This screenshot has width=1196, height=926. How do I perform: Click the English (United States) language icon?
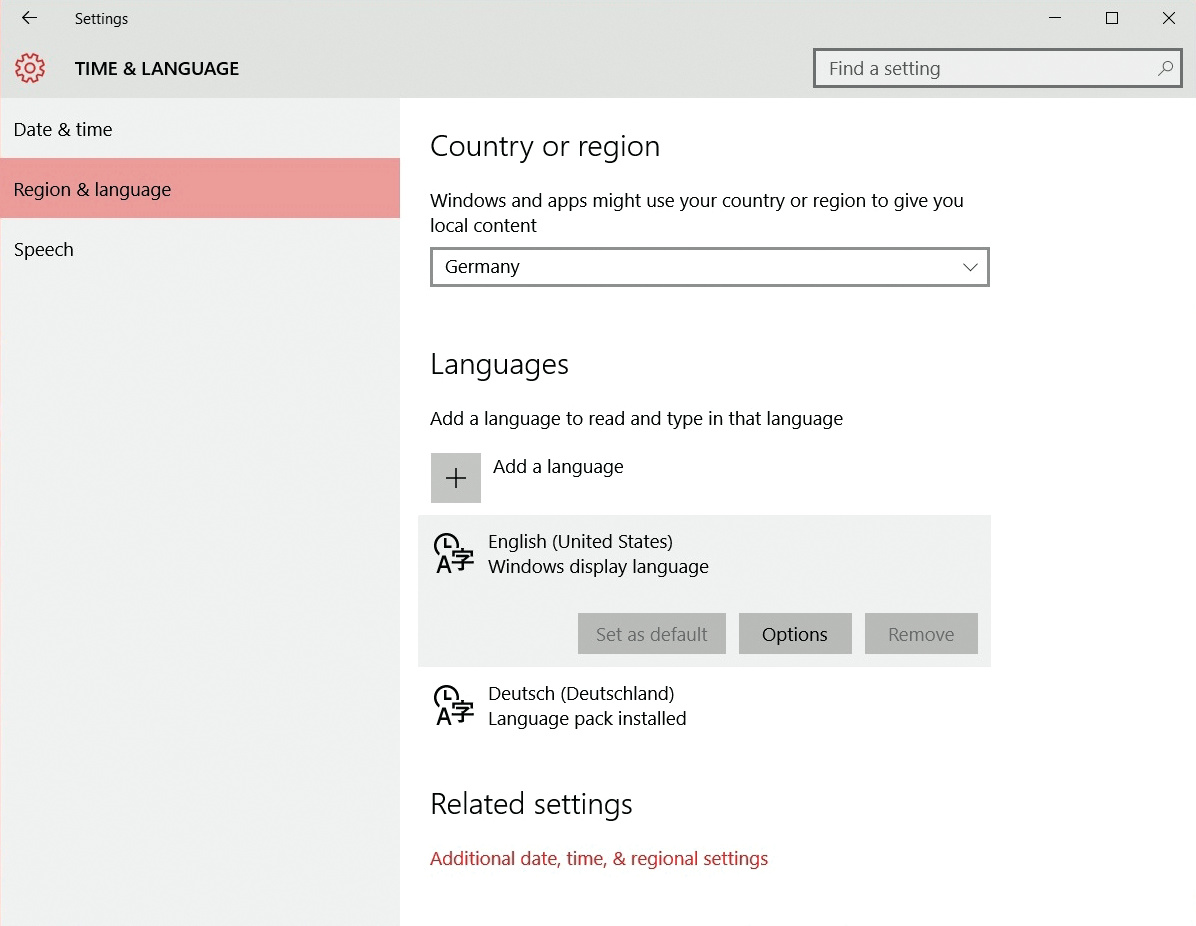453,553
